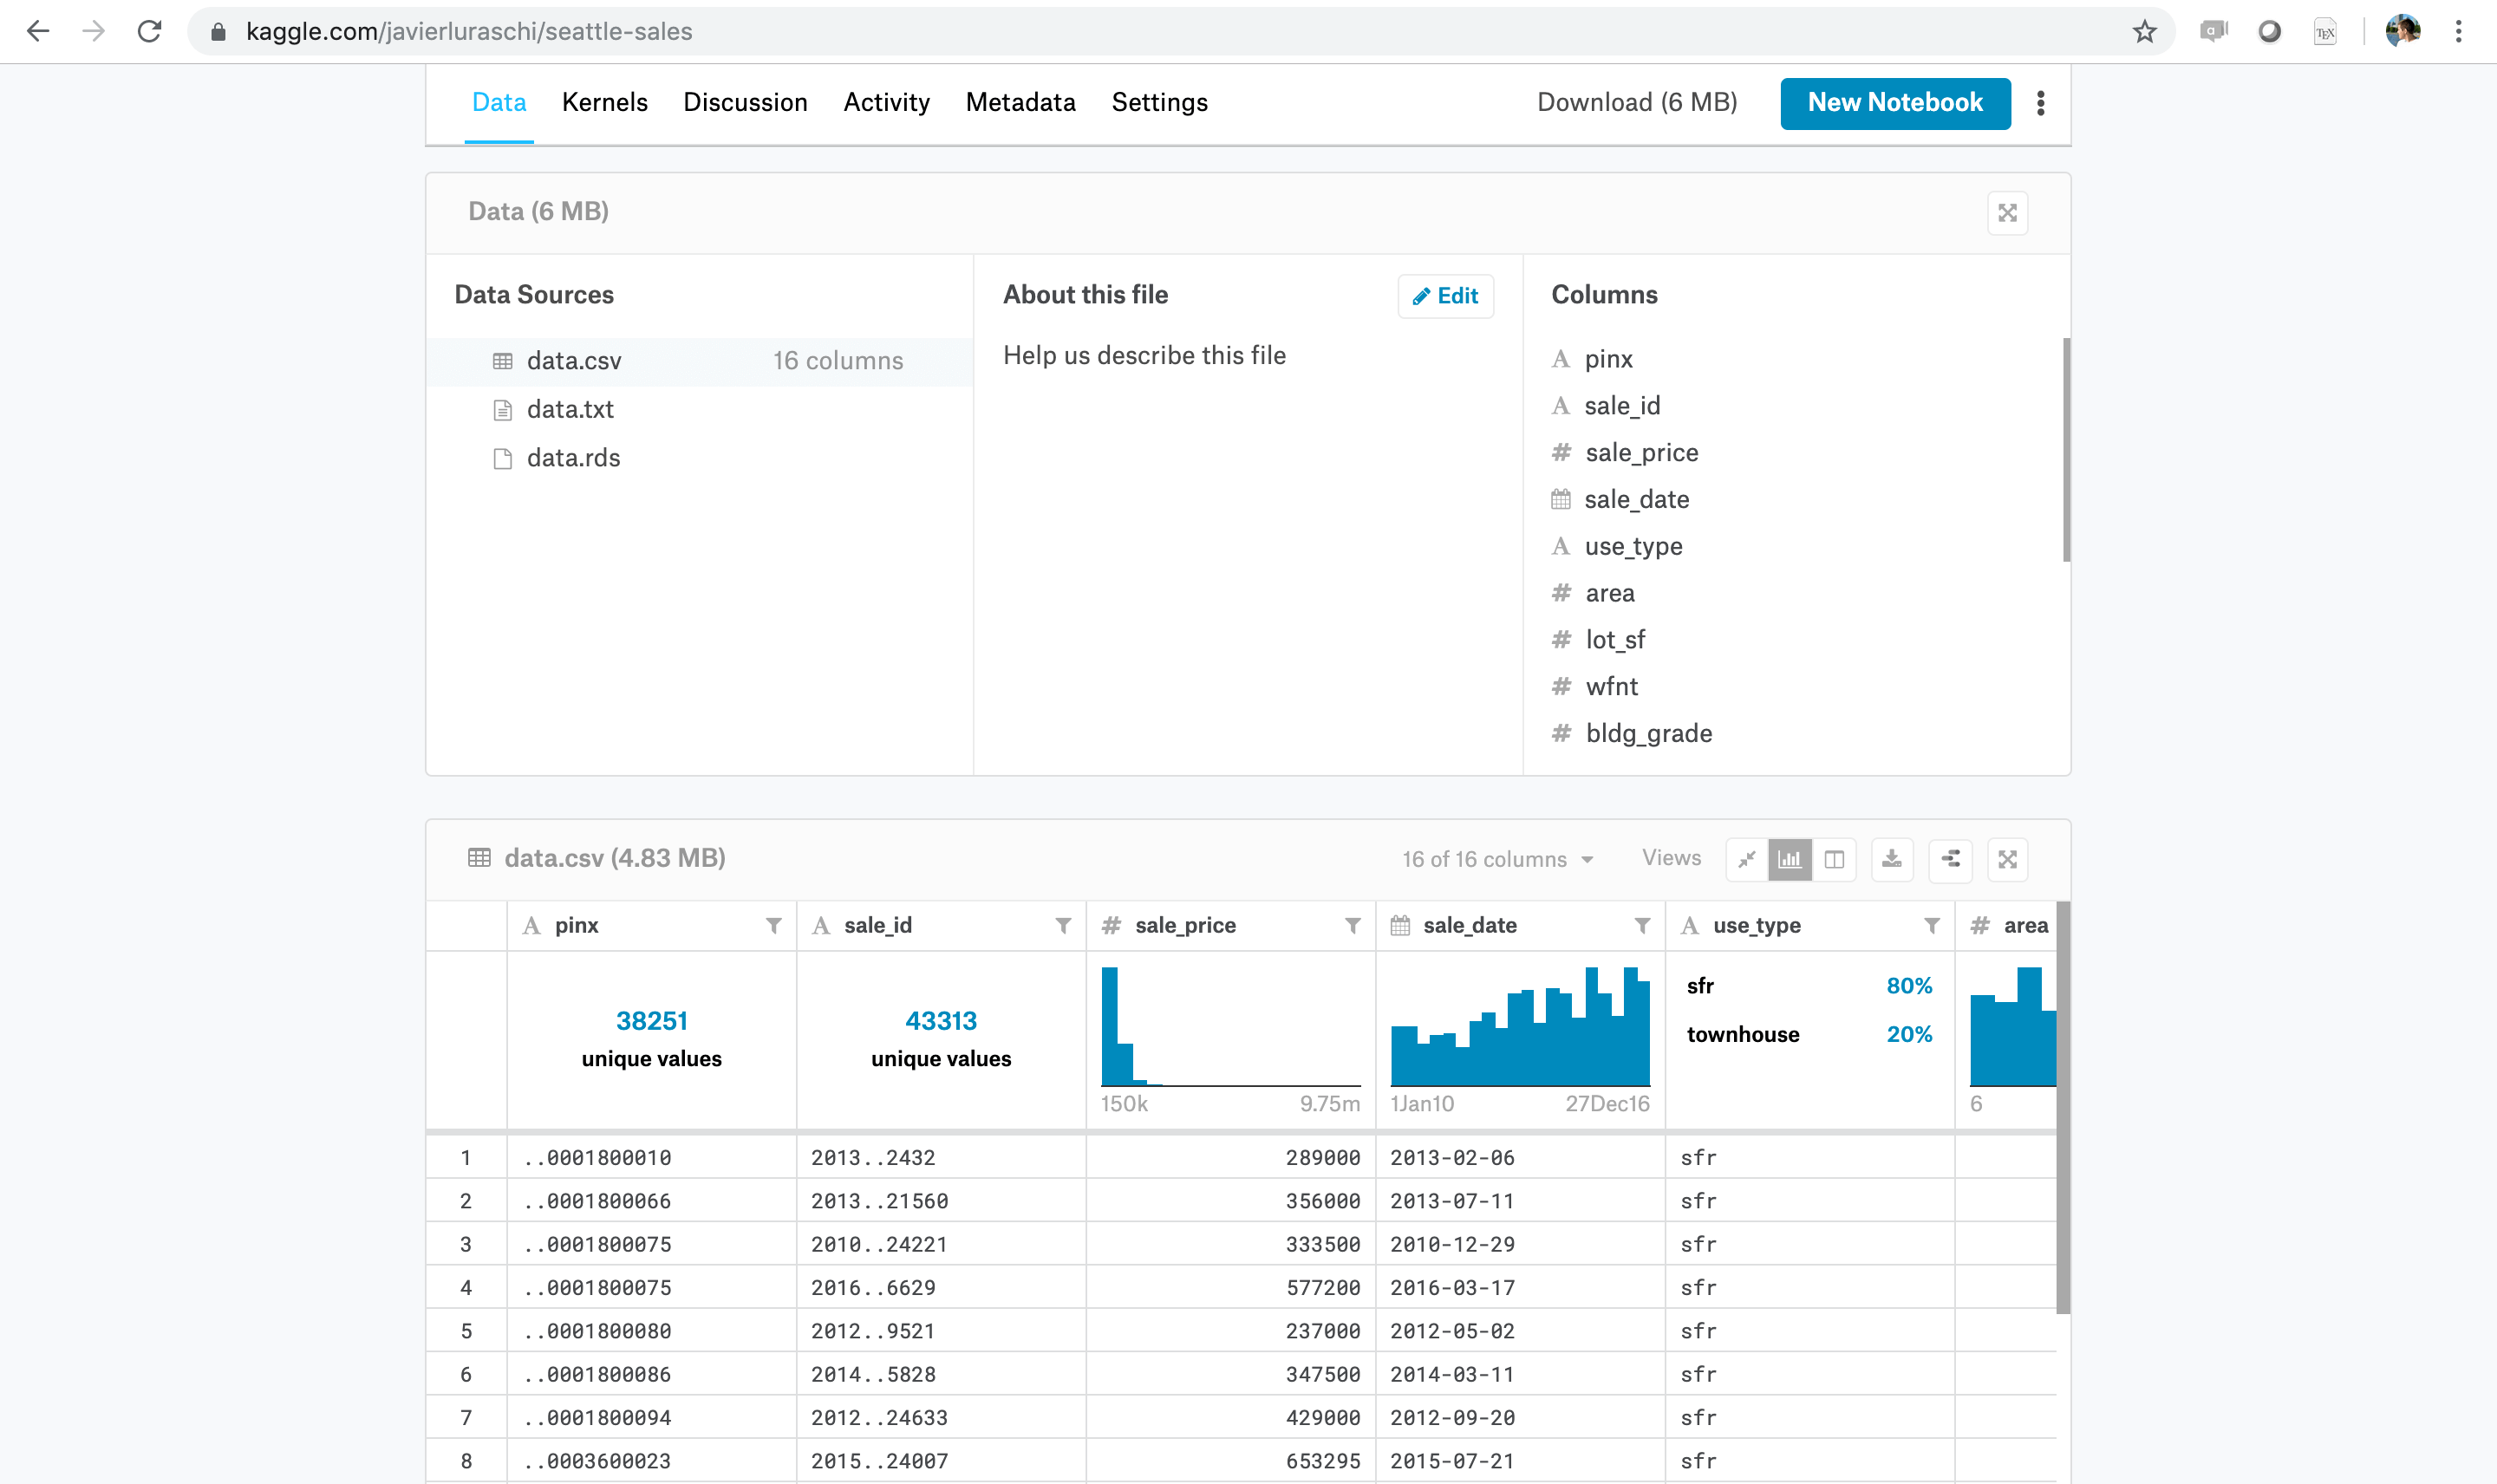
Task: Open the Metadata tab
Action: (1020, 103)
